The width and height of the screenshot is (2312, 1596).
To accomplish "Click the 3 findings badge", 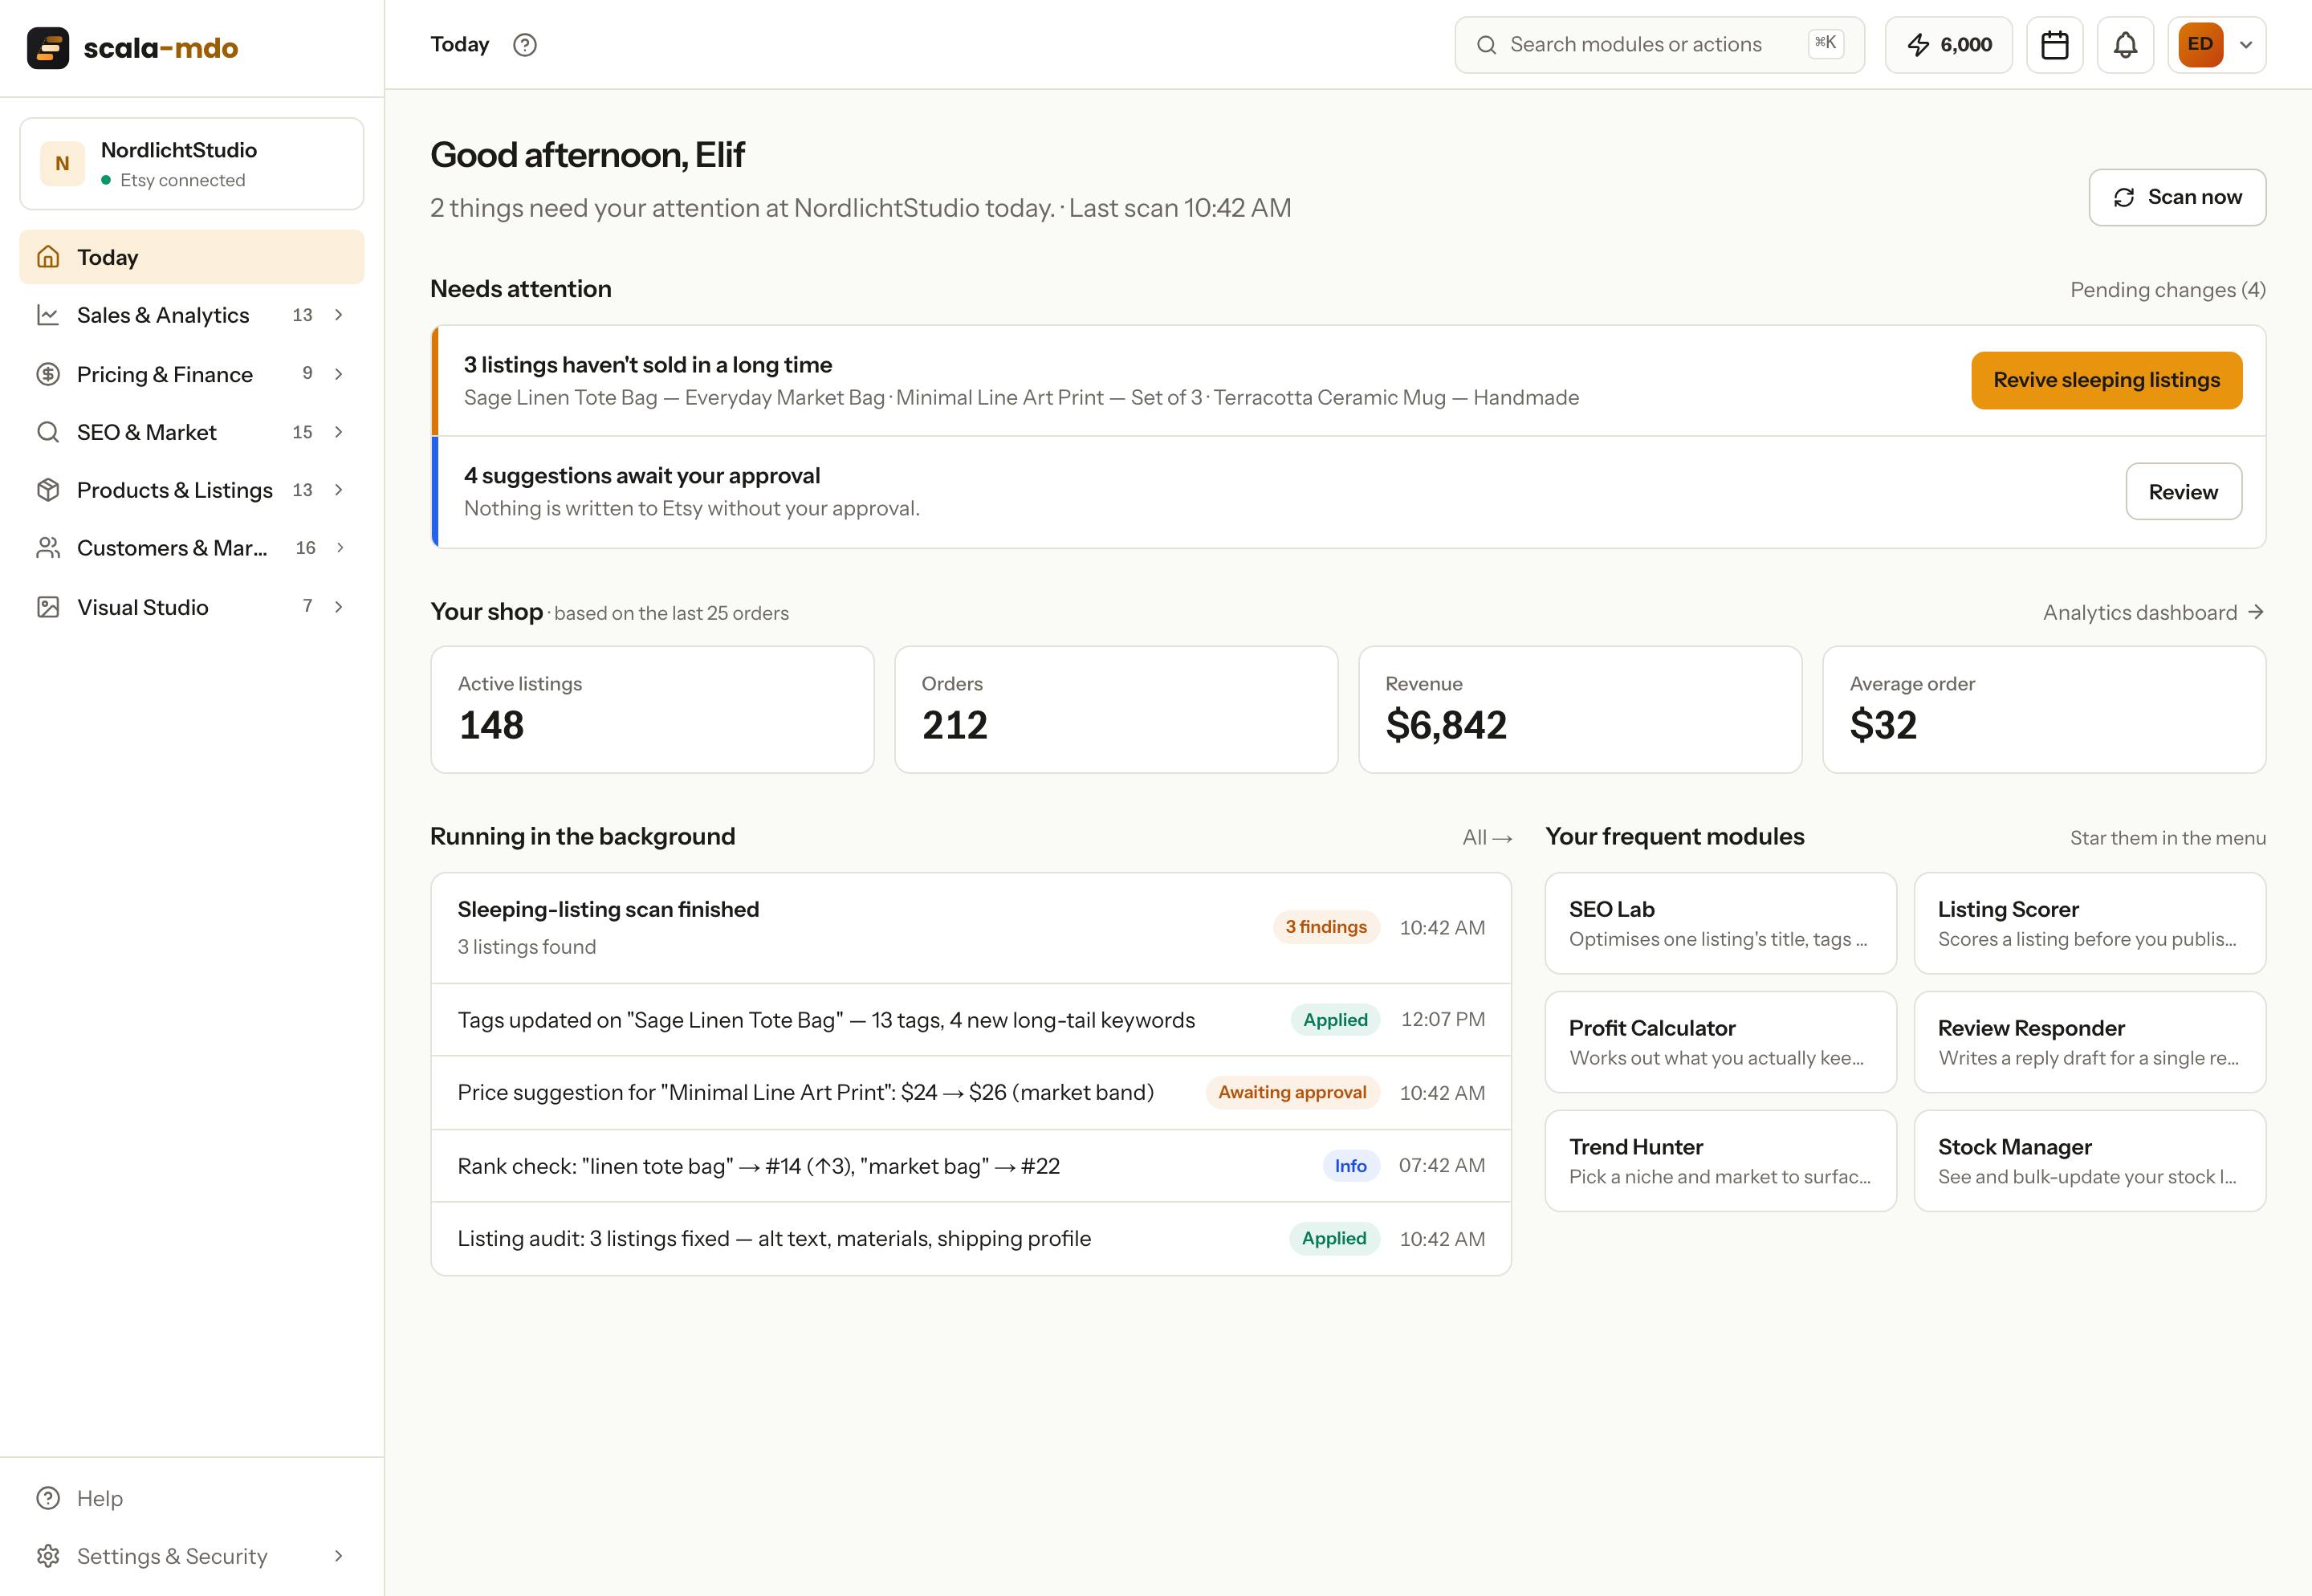I will [x=1326, y=927].
